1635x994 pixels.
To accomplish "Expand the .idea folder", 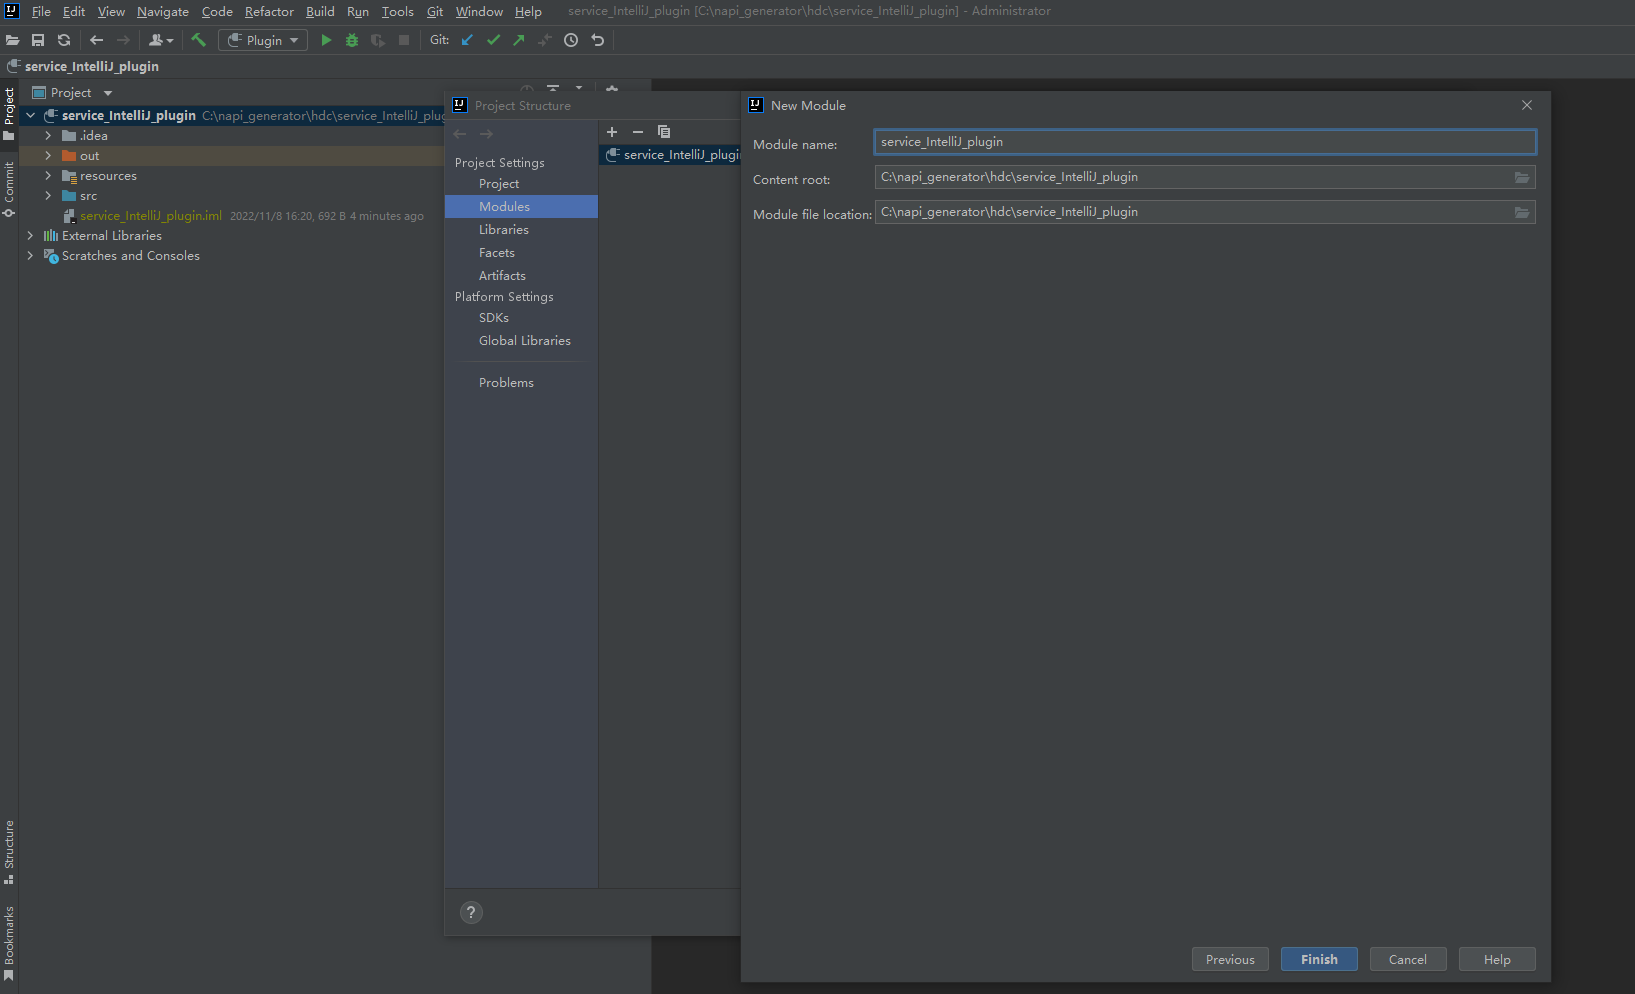I will (x=48, y=135).
